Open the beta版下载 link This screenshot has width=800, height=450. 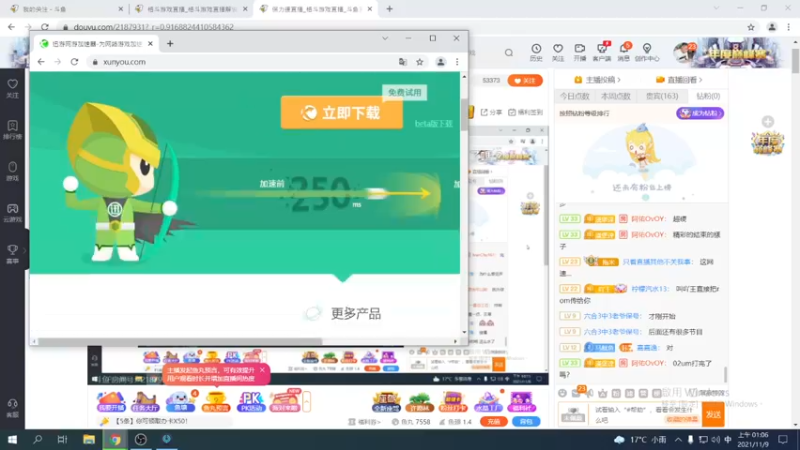pos(433,123)
